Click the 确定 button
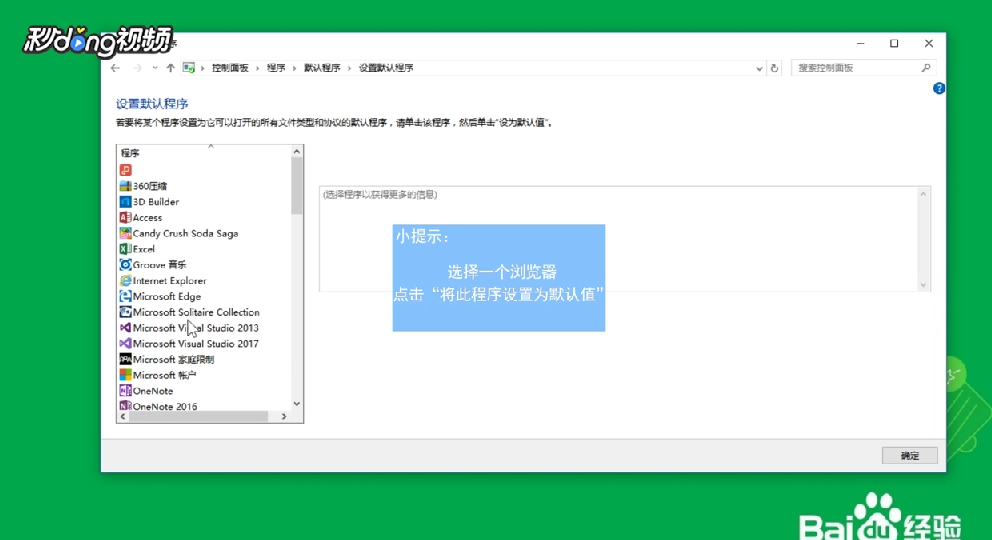Image resolution: width=992 pixels, height=540 pixels. 910,455
